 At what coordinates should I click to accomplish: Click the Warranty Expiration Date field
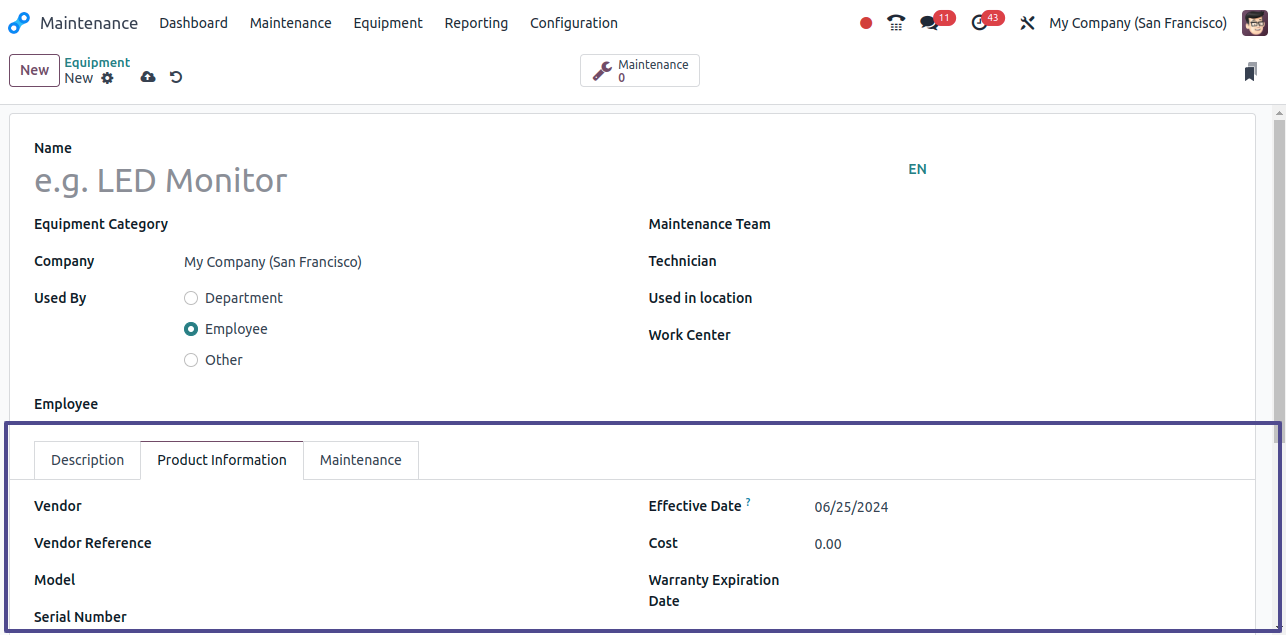pyautogui.click(x=1023, y=581)
